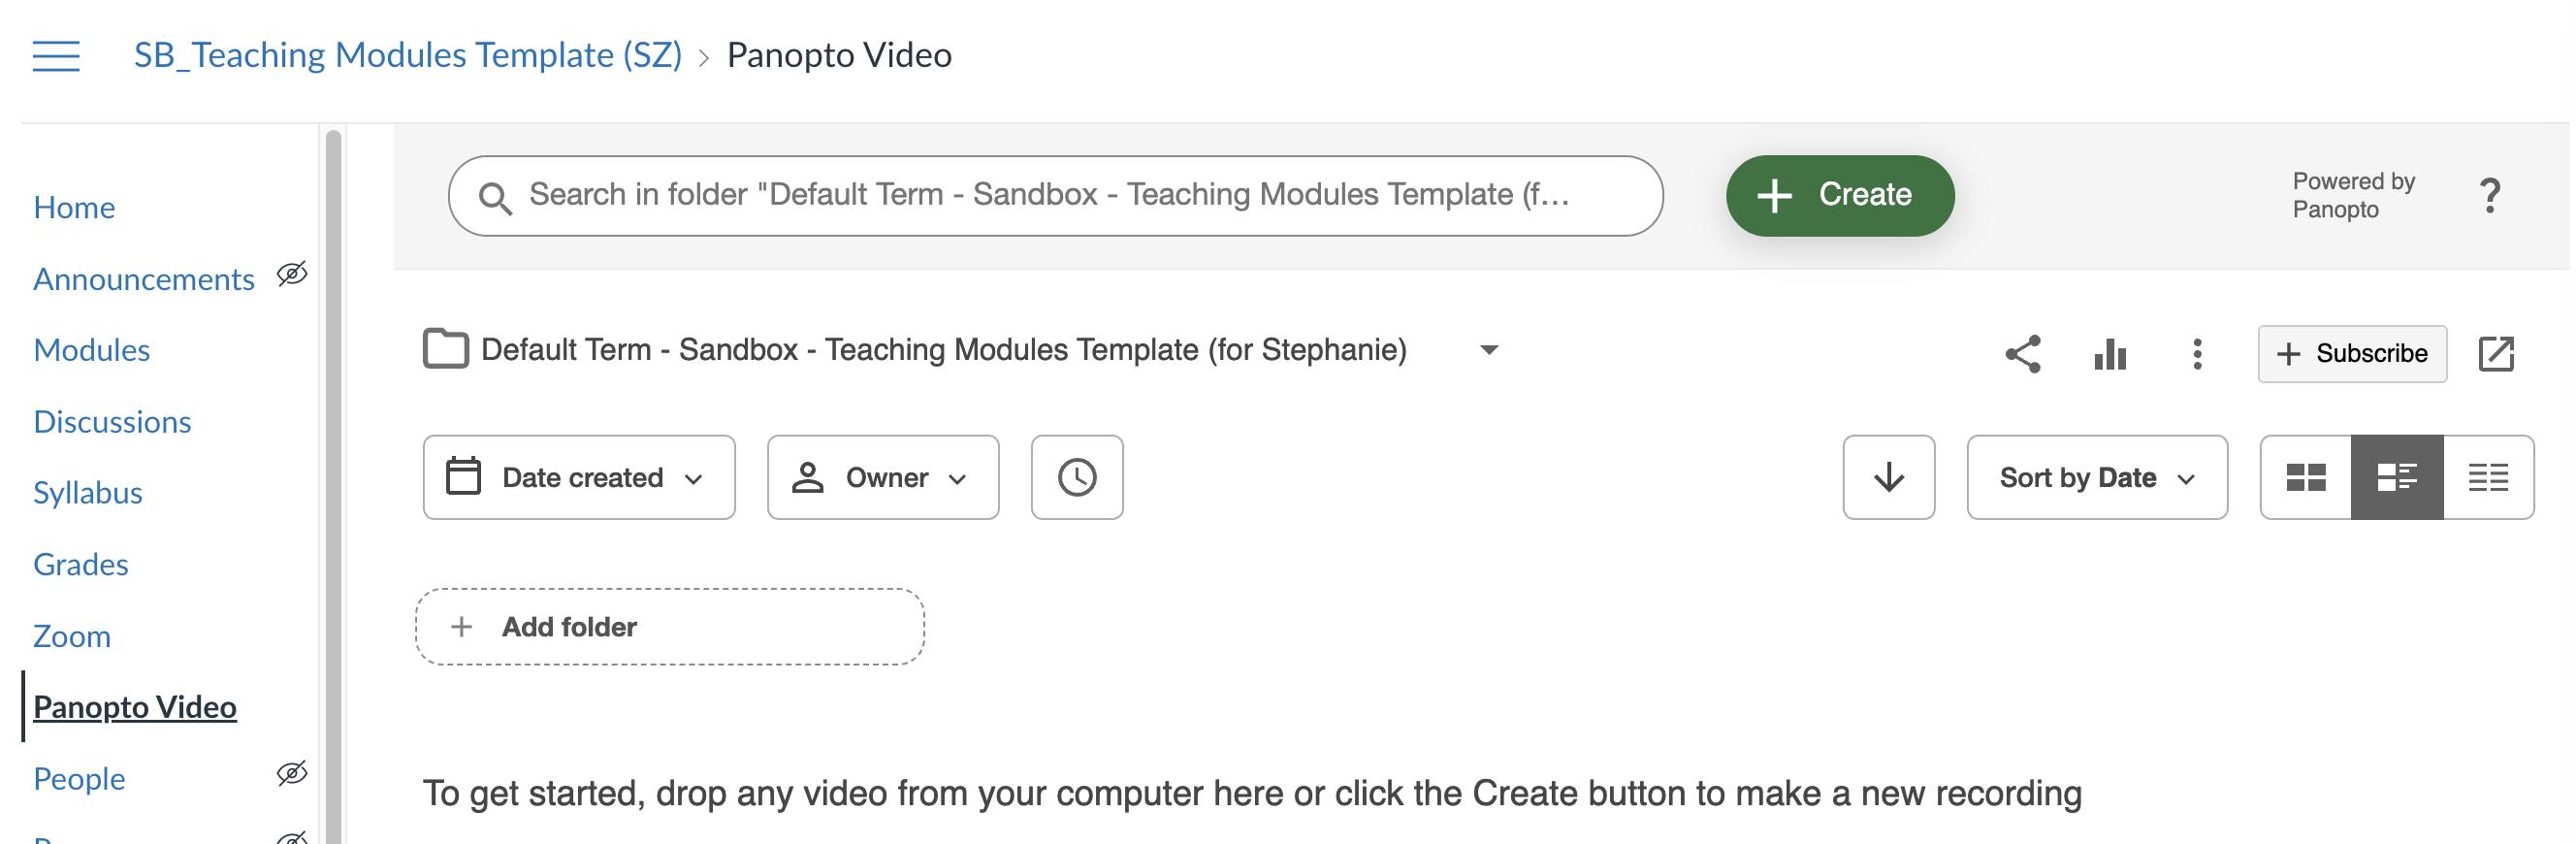Click the folder share icon
The width and height of the screenshot is (2576, 844).
2022,354
